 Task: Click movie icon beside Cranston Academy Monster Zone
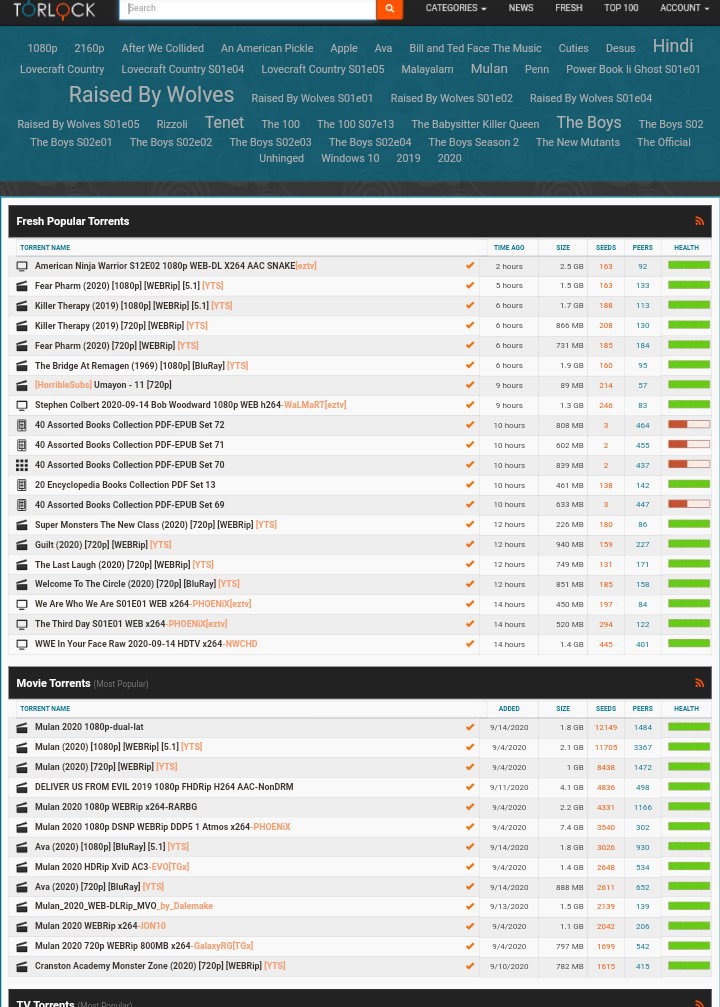22,966
